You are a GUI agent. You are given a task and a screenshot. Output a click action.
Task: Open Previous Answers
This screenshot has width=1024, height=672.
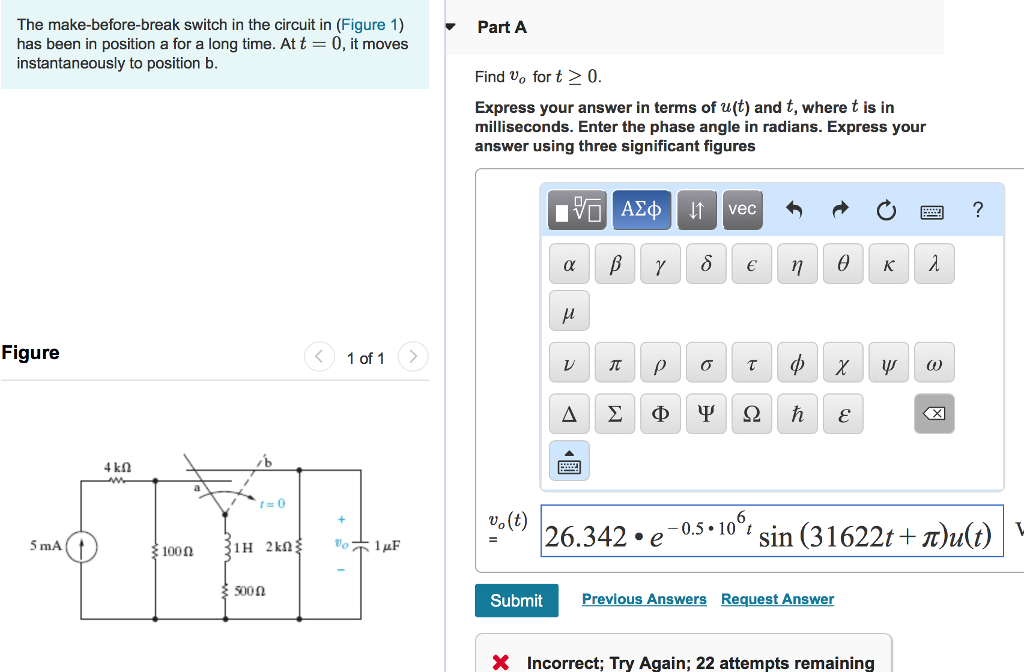(x=644, y=599)
